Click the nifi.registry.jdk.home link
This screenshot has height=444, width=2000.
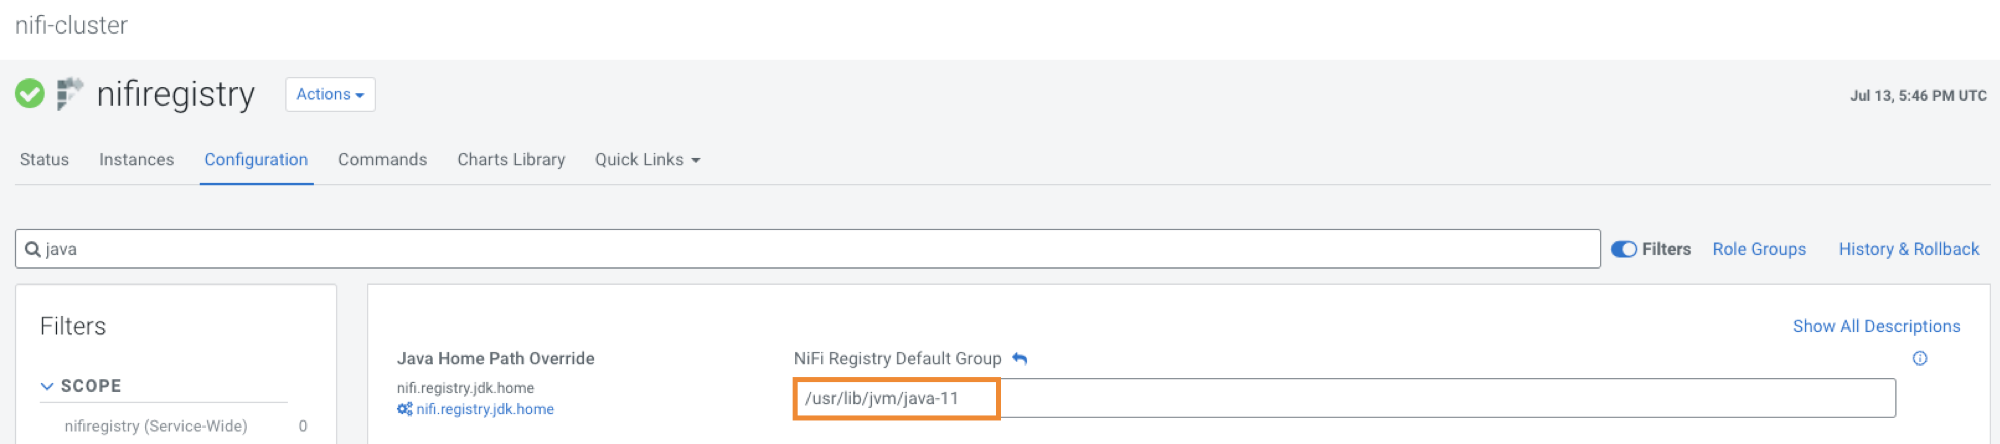tap(485, 409)
